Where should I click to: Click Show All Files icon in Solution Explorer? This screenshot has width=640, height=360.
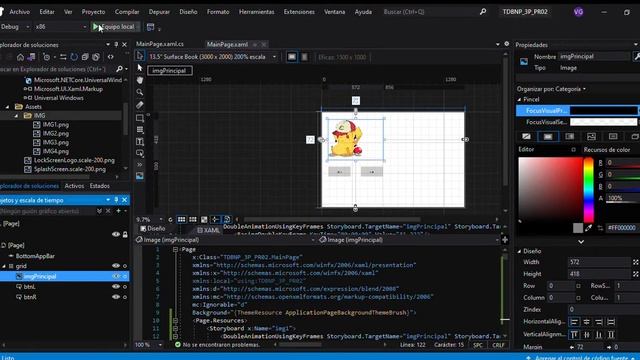click(x=96, y=57)
